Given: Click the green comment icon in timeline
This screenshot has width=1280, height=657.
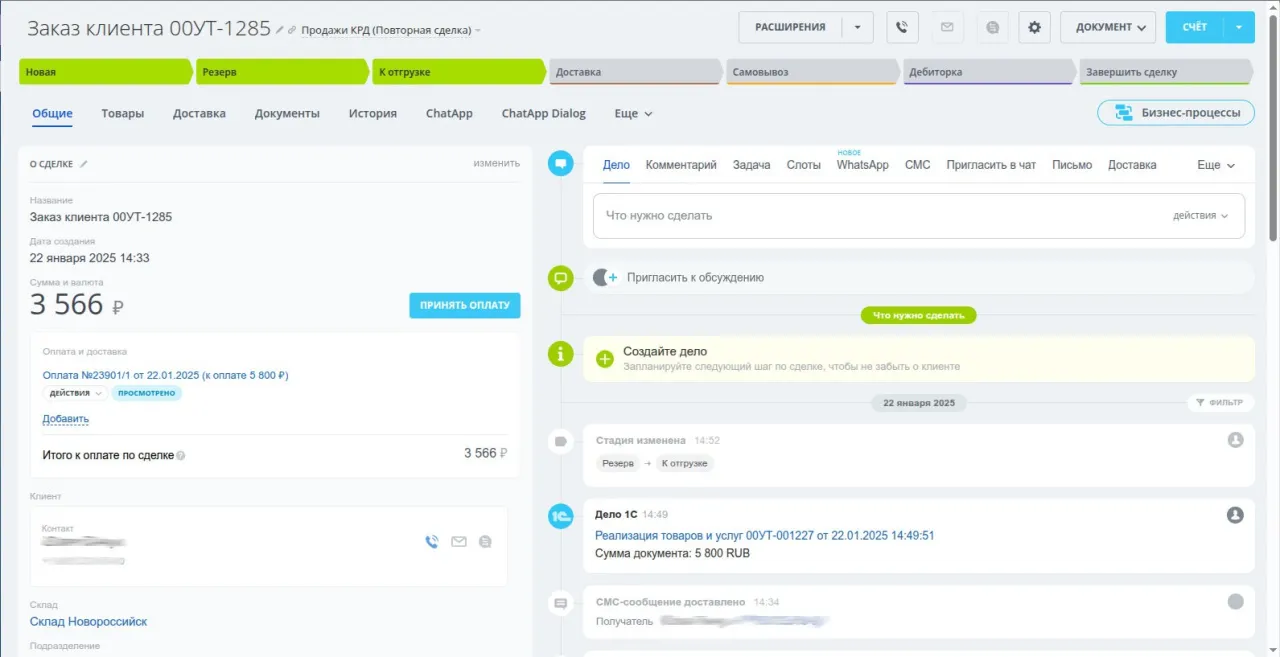Looking at the screenshot, I should tap(561, 278).
